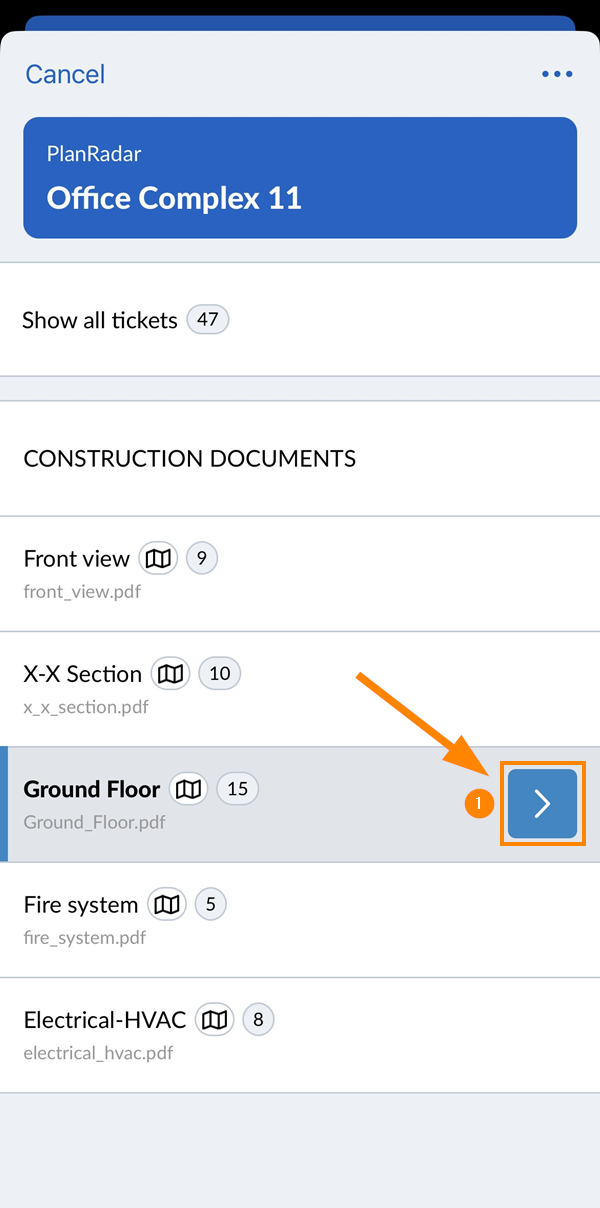Click the 8 ticket badge on Electrical-HVAC

(258, 1020)
